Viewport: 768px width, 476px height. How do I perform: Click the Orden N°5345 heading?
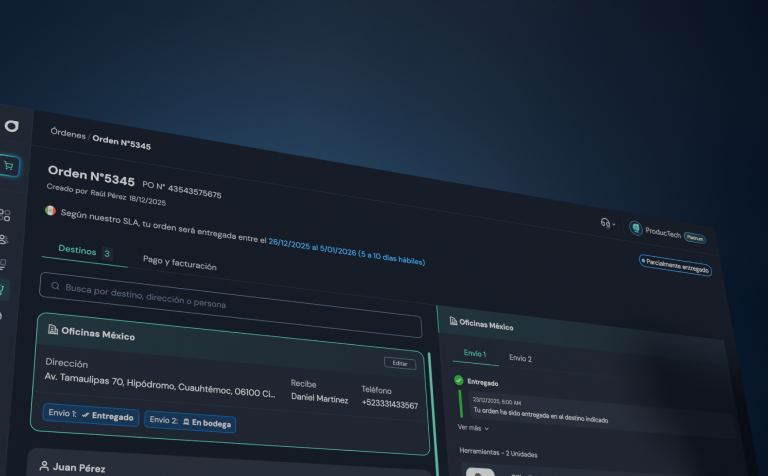[91, 176]
